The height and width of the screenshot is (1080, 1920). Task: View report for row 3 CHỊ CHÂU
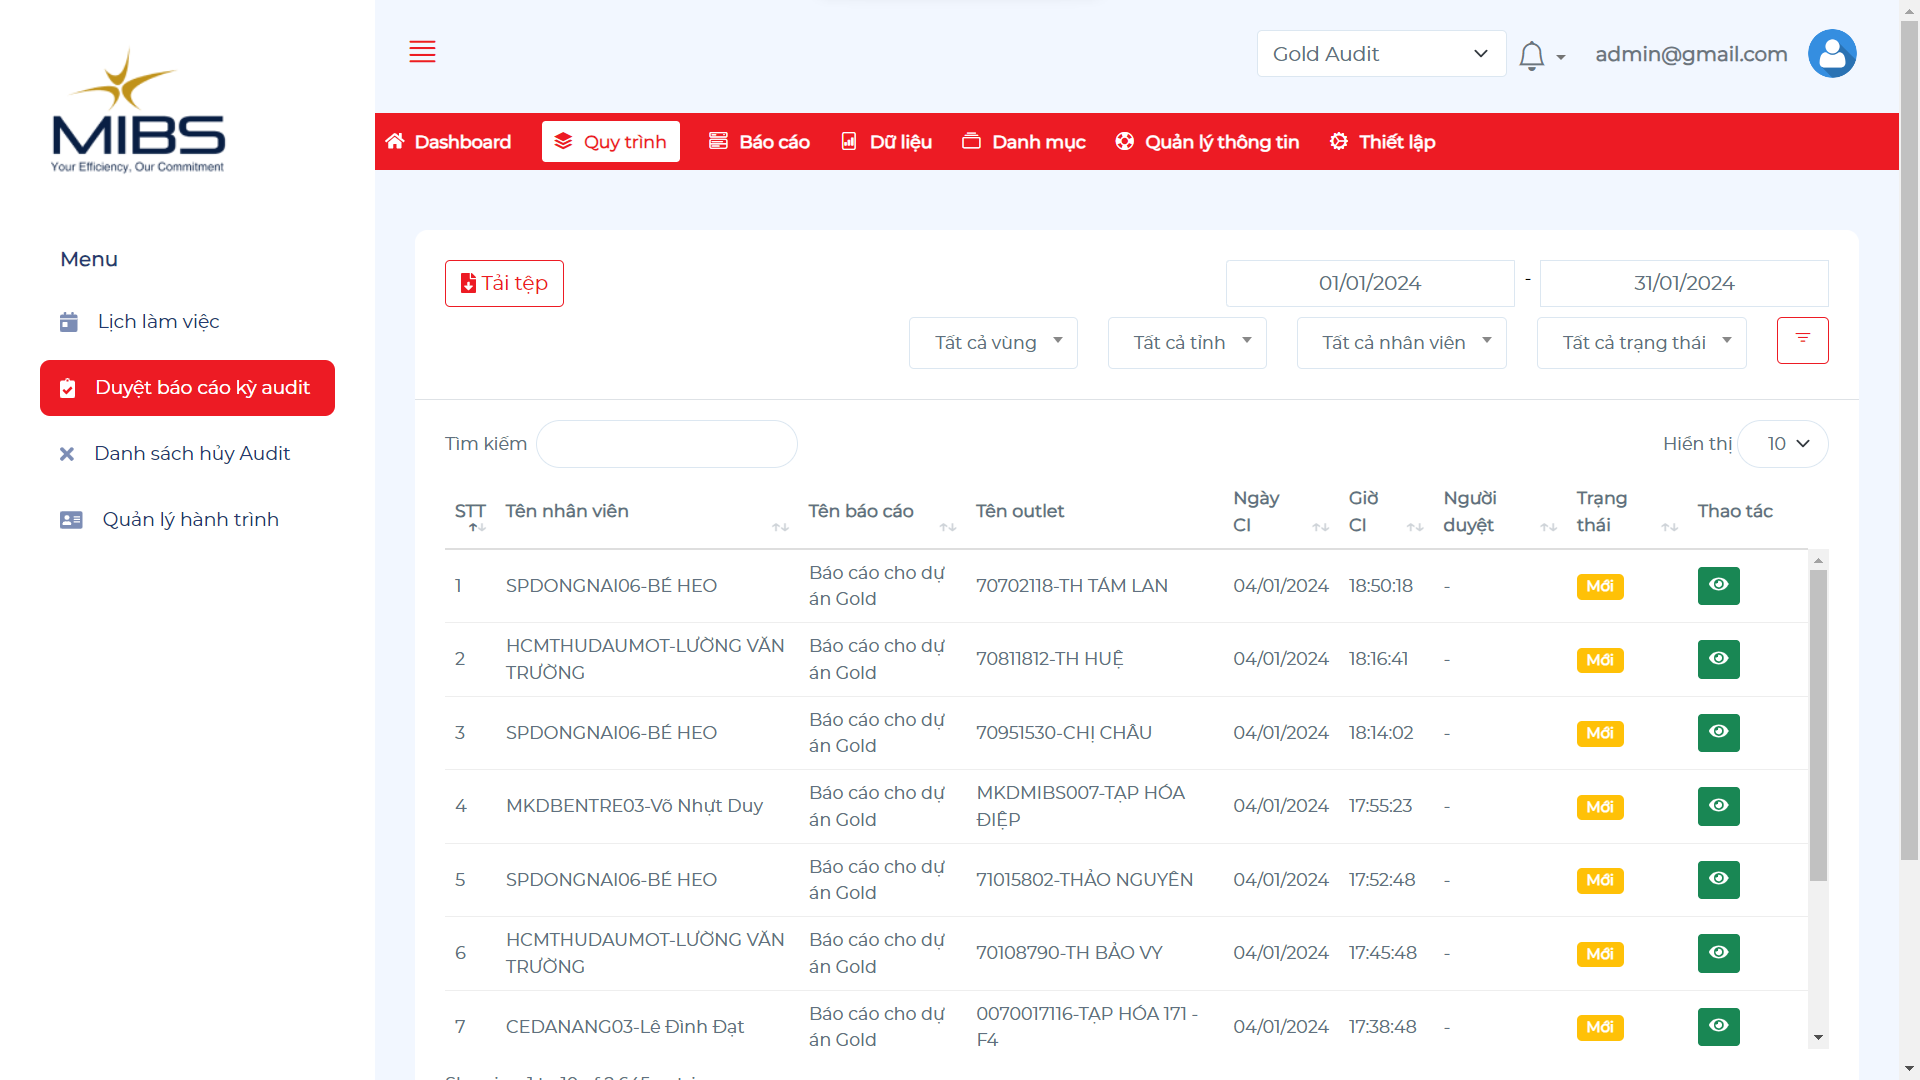click(x=1718, y=733)
